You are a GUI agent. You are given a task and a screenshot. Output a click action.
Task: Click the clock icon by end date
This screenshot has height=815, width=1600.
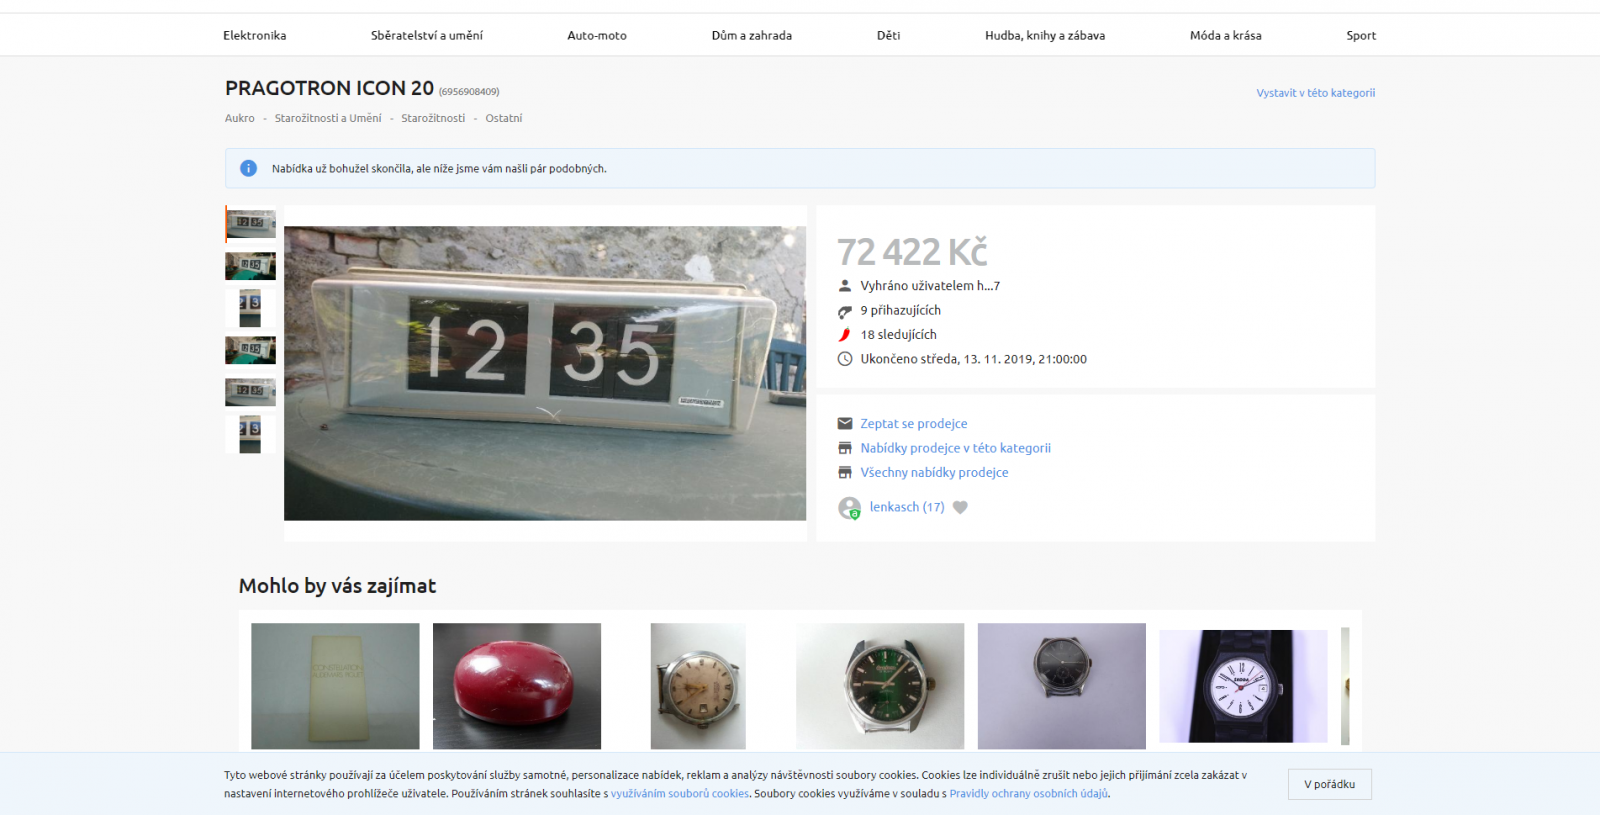(845, 359)
